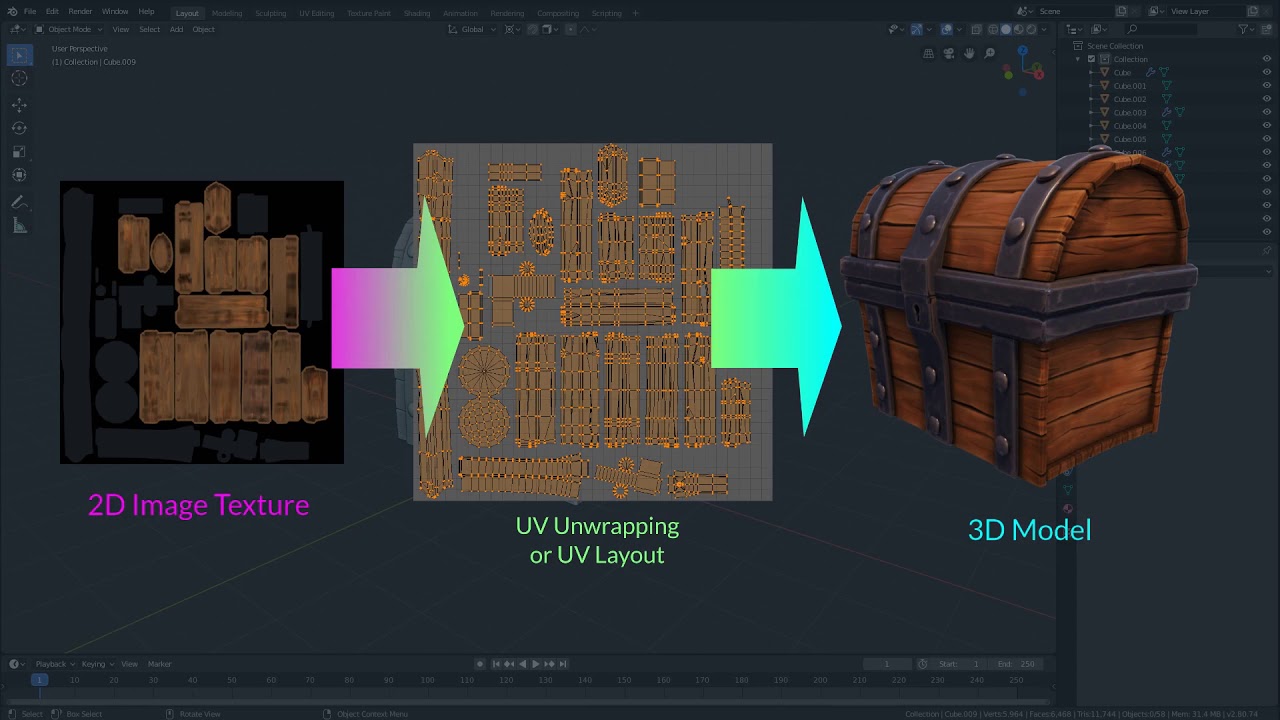
Task: Open the Edit menu
Action: 52,11
